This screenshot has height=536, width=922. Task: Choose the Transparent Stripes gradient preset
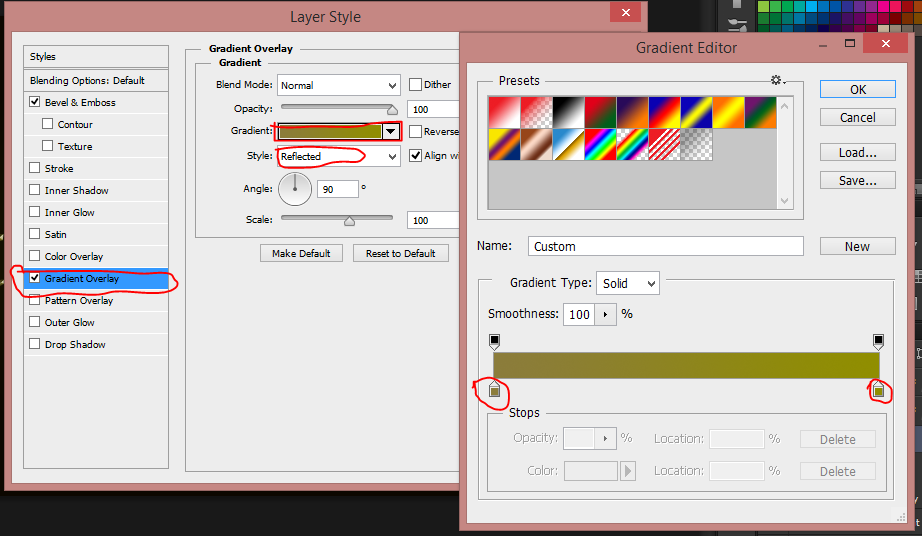click(664, 145)
